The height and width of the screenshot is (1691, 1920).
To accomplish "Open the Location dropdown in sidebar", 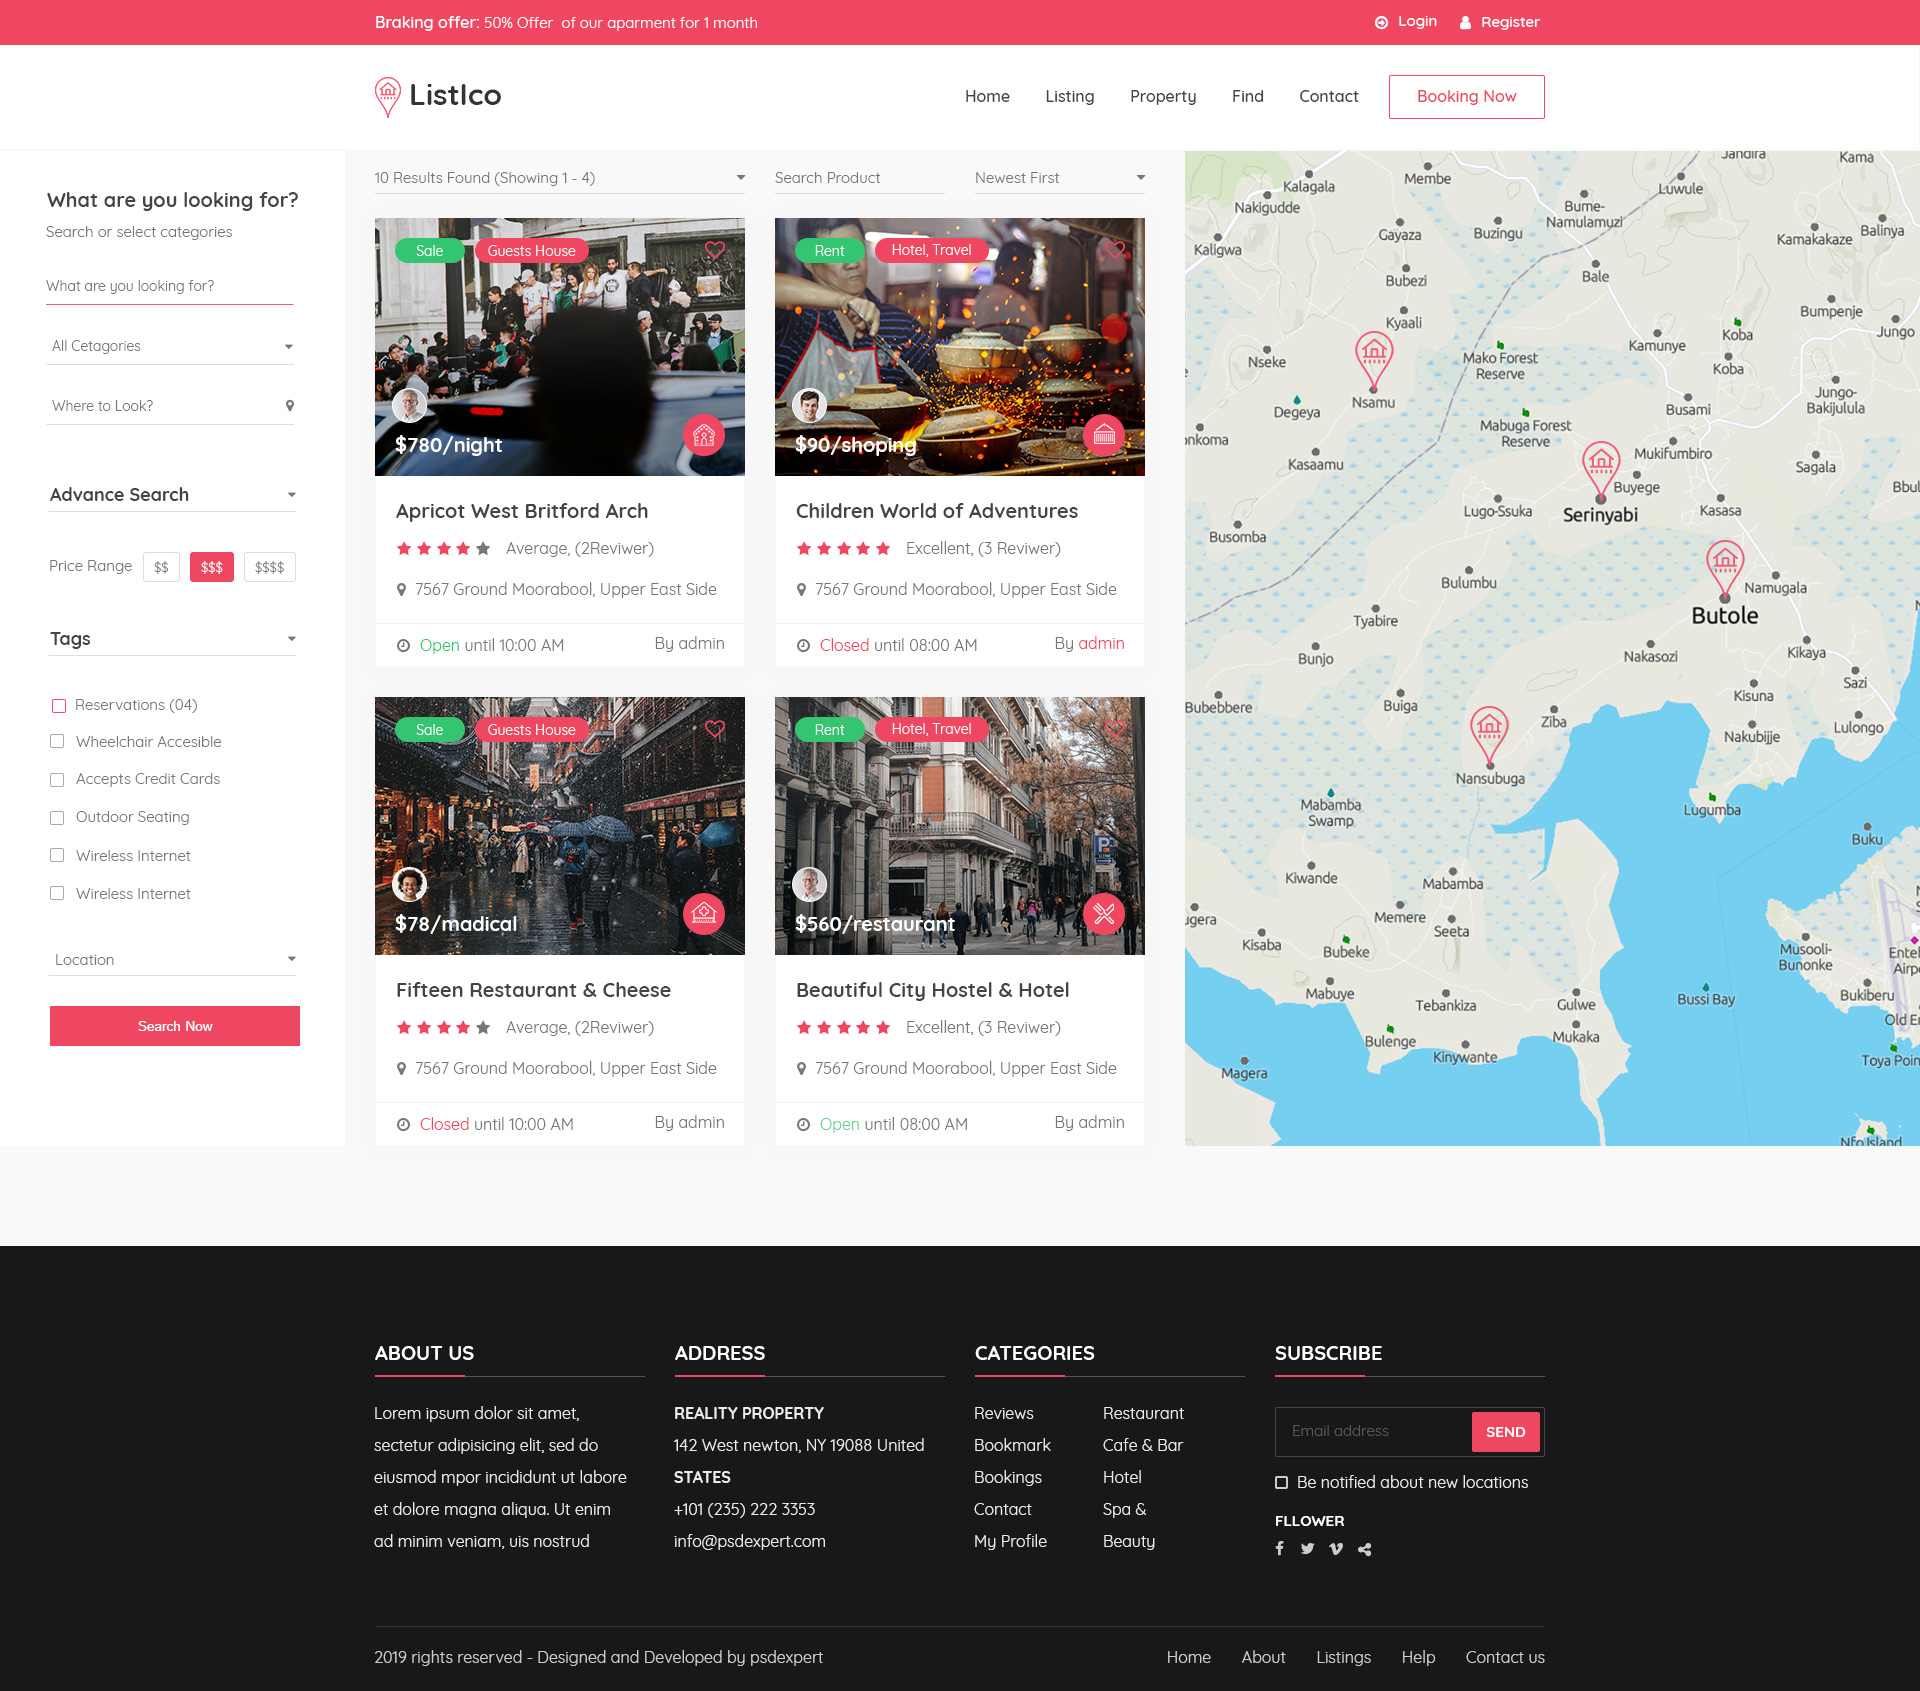I will [x=174, y=960].
